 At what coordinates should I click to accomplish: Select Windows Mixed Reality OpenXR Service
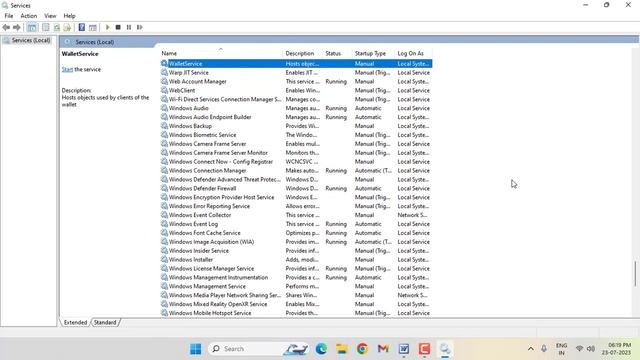(x=296, y=304)
